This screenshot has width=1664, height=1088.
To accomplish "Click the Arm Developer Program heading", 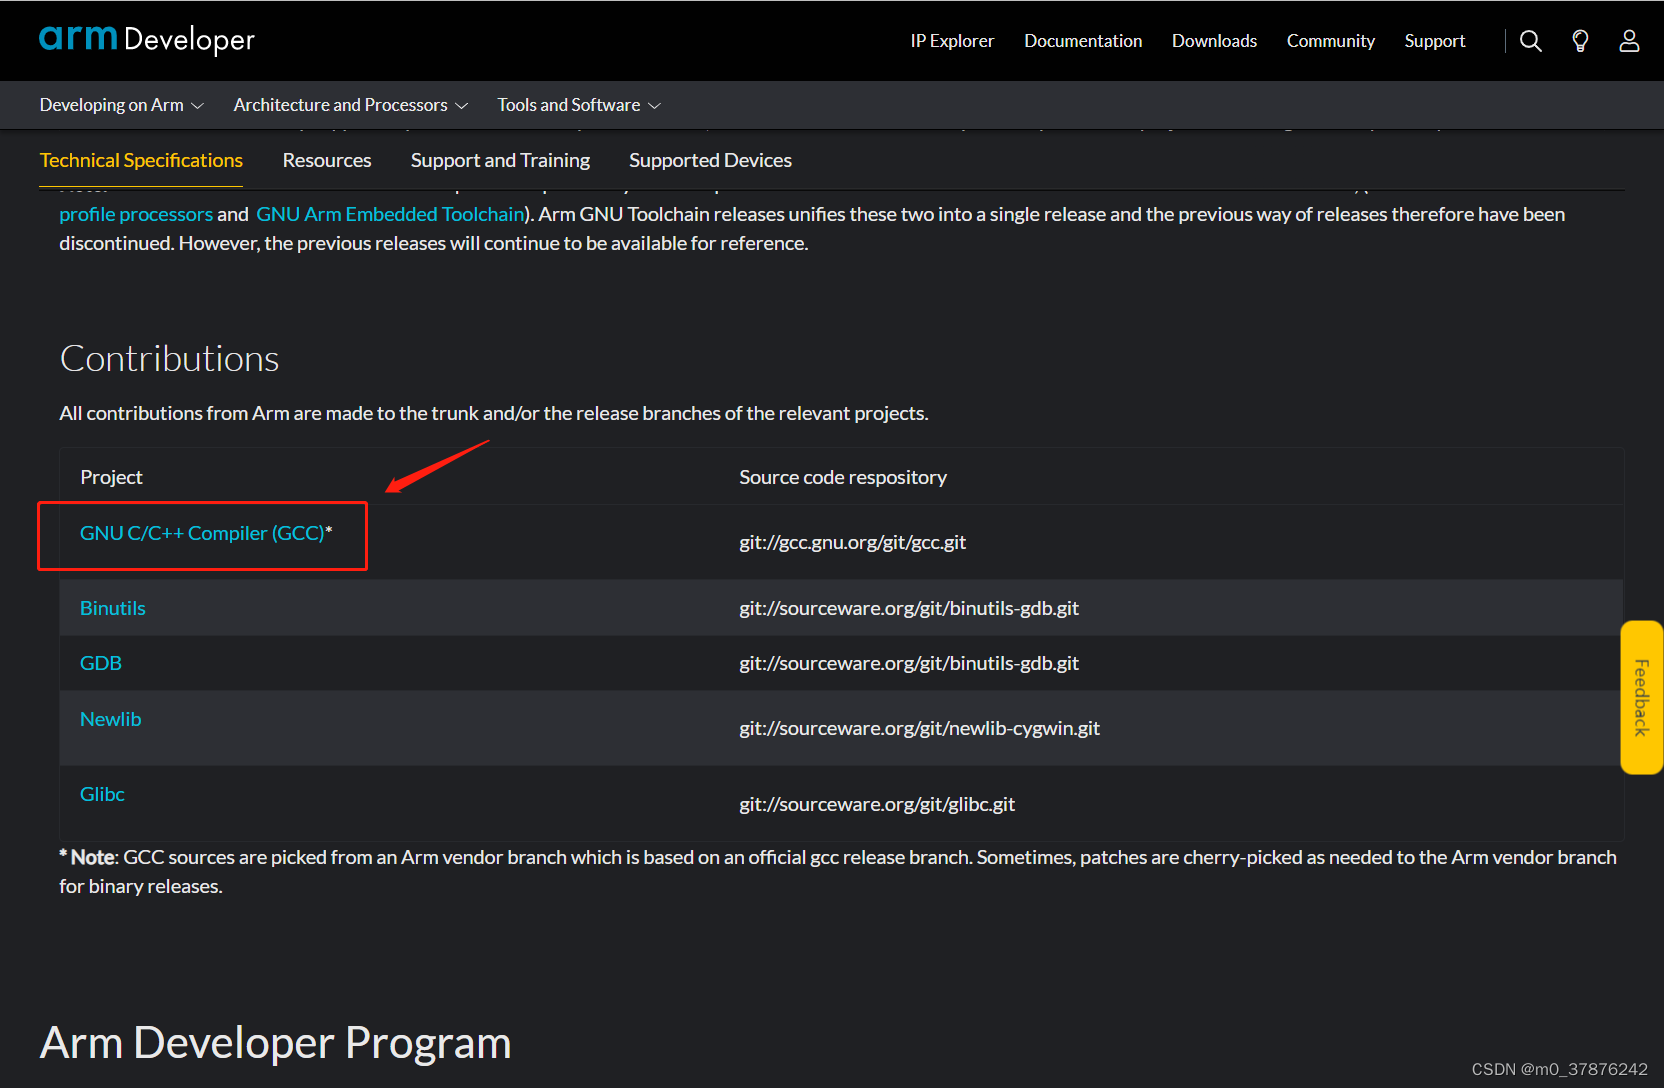I will pyautogui.click(x=276, y=1043).
